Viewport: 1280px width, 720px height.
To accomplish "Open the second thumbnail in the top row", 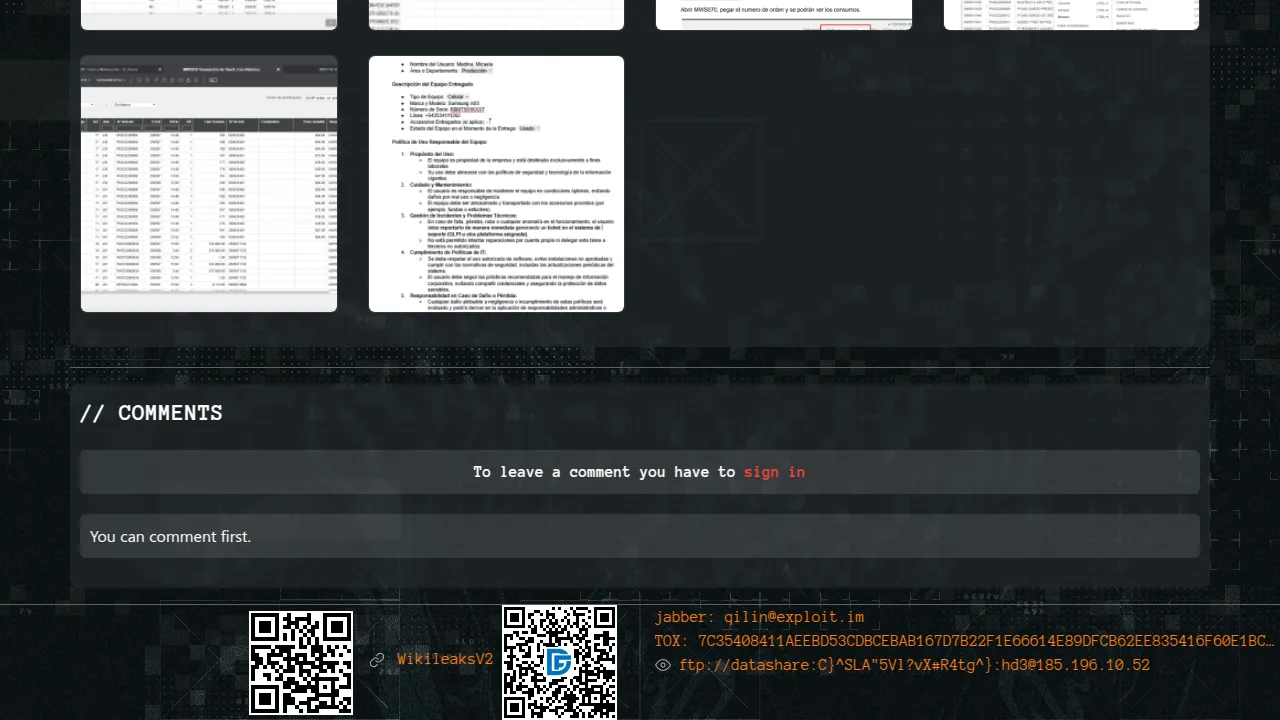I will coord(496,14).
